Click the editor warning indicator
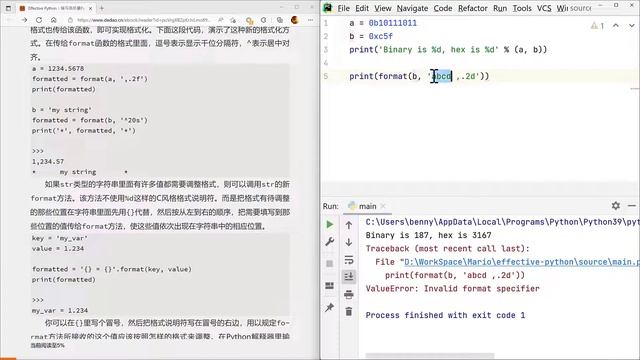The width and height of the screenshot is (640, 360). pos(597,26)
